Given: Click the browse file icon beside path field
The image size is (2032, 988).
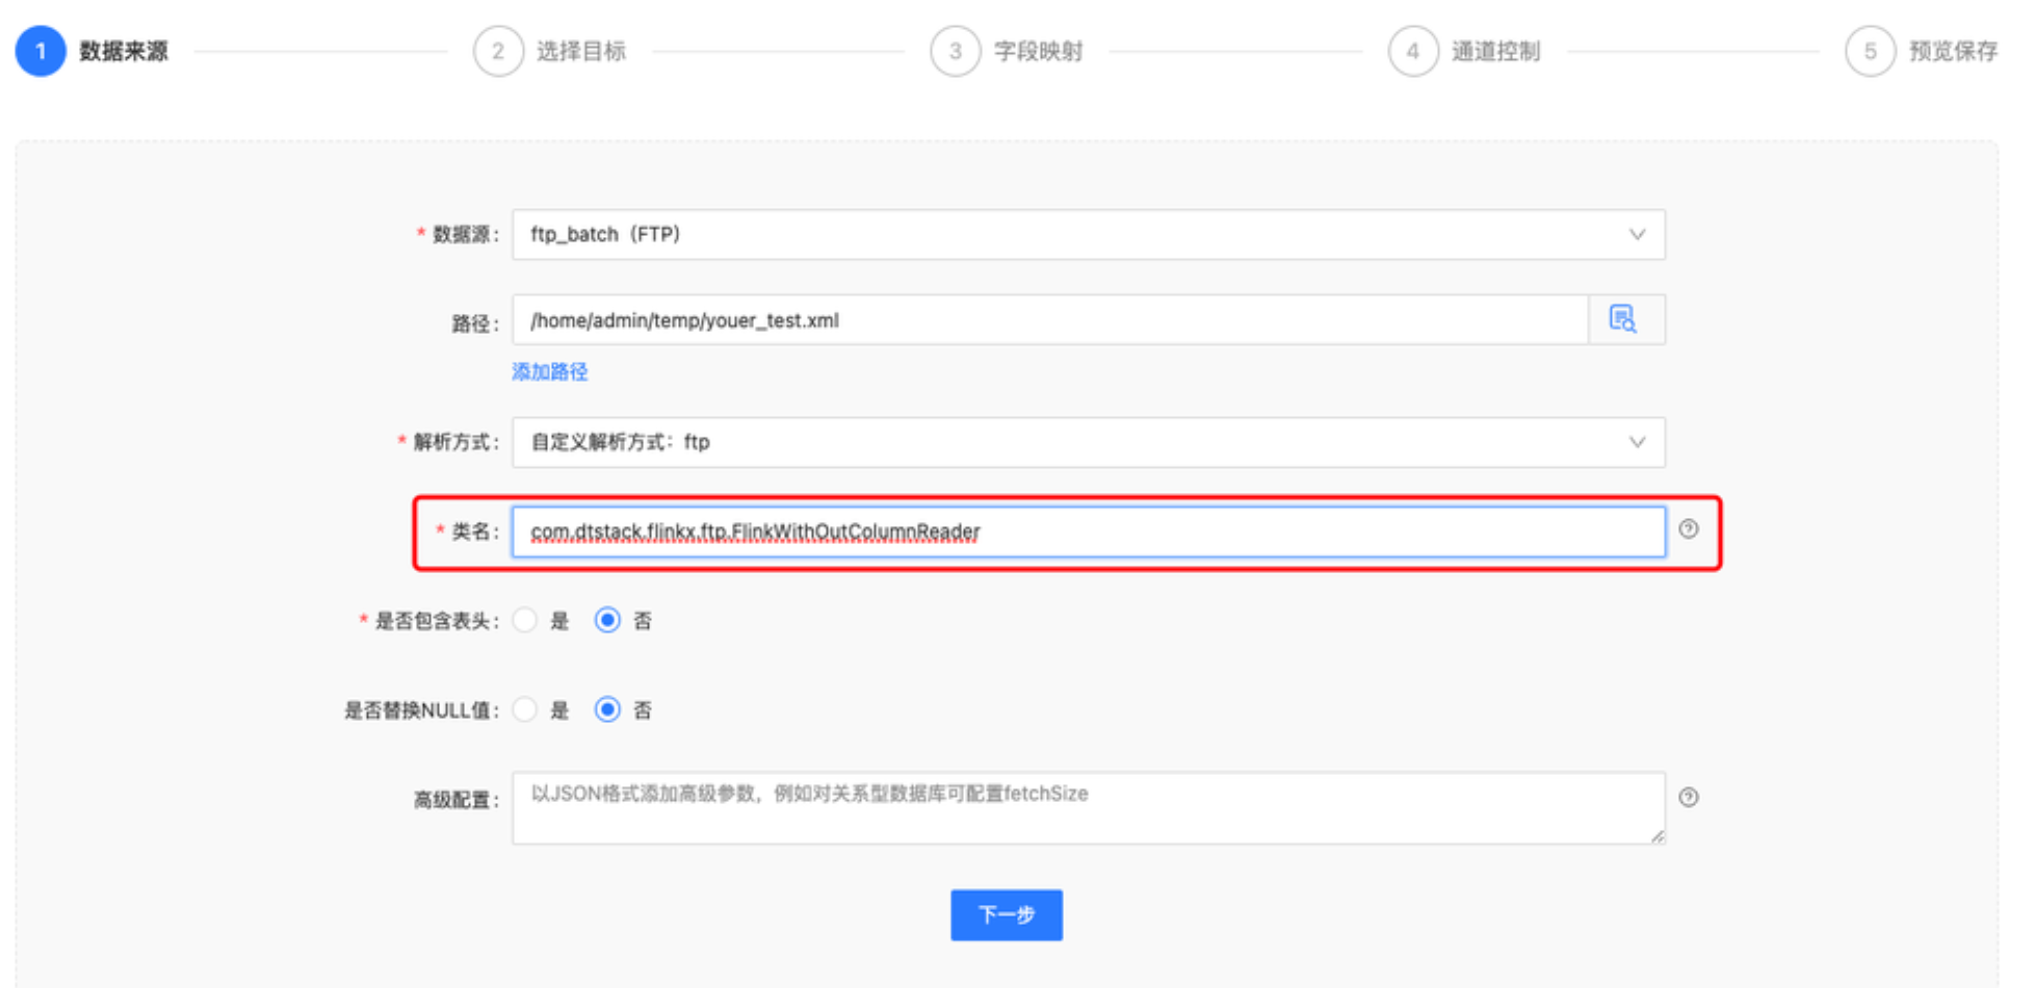Looking at the screenshot, I should coord(1624,320).
